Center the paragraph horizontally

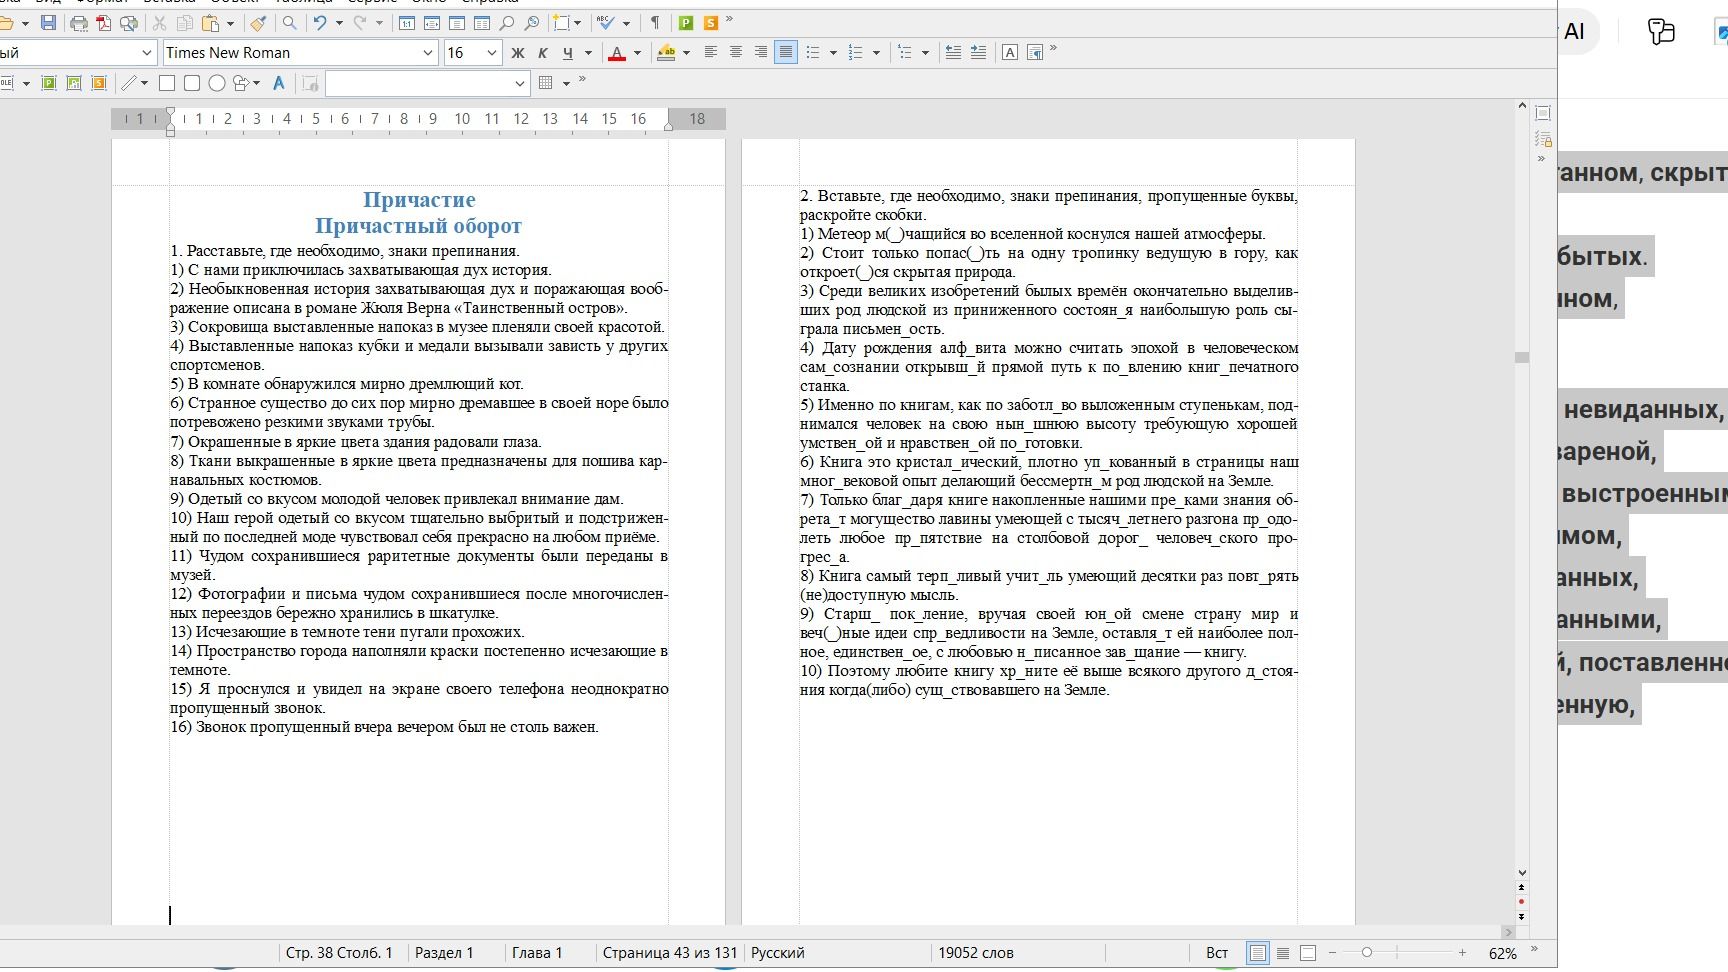click(x=736, y=53)
